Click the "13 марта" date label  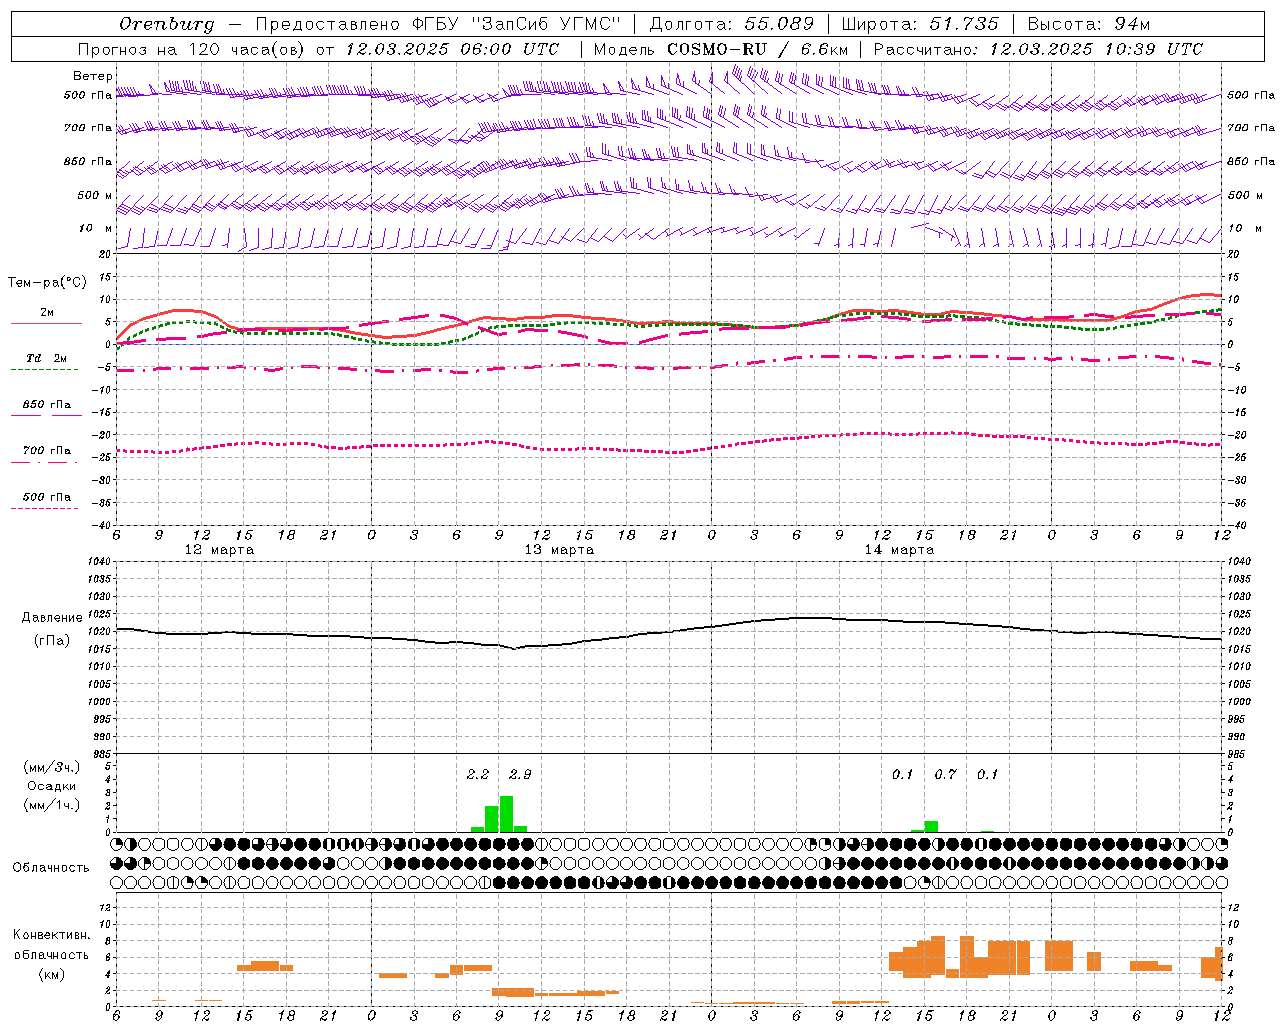[x=559, y=549]
